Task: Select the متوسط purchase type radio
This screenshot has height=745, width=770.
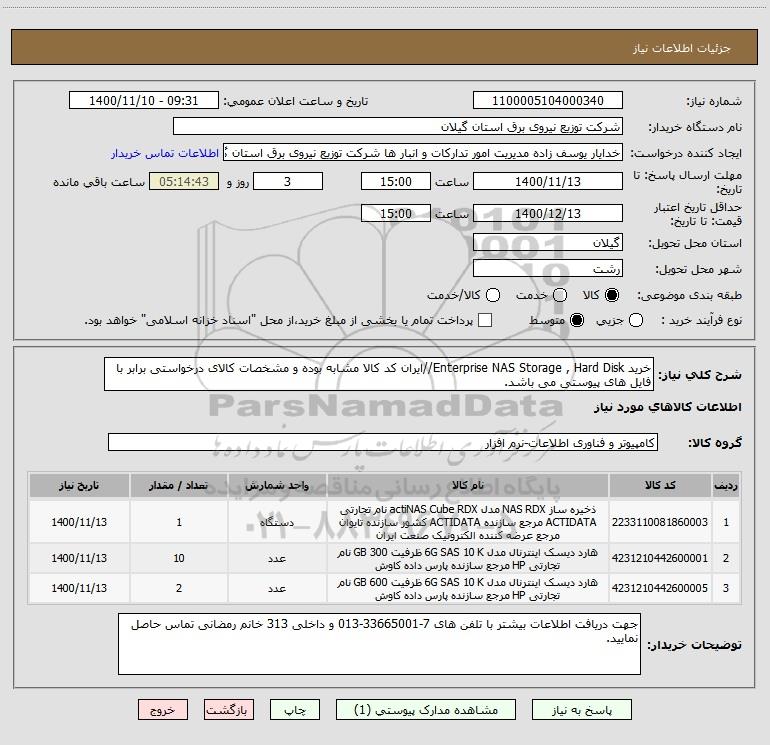Action: [x=577, y=320]
